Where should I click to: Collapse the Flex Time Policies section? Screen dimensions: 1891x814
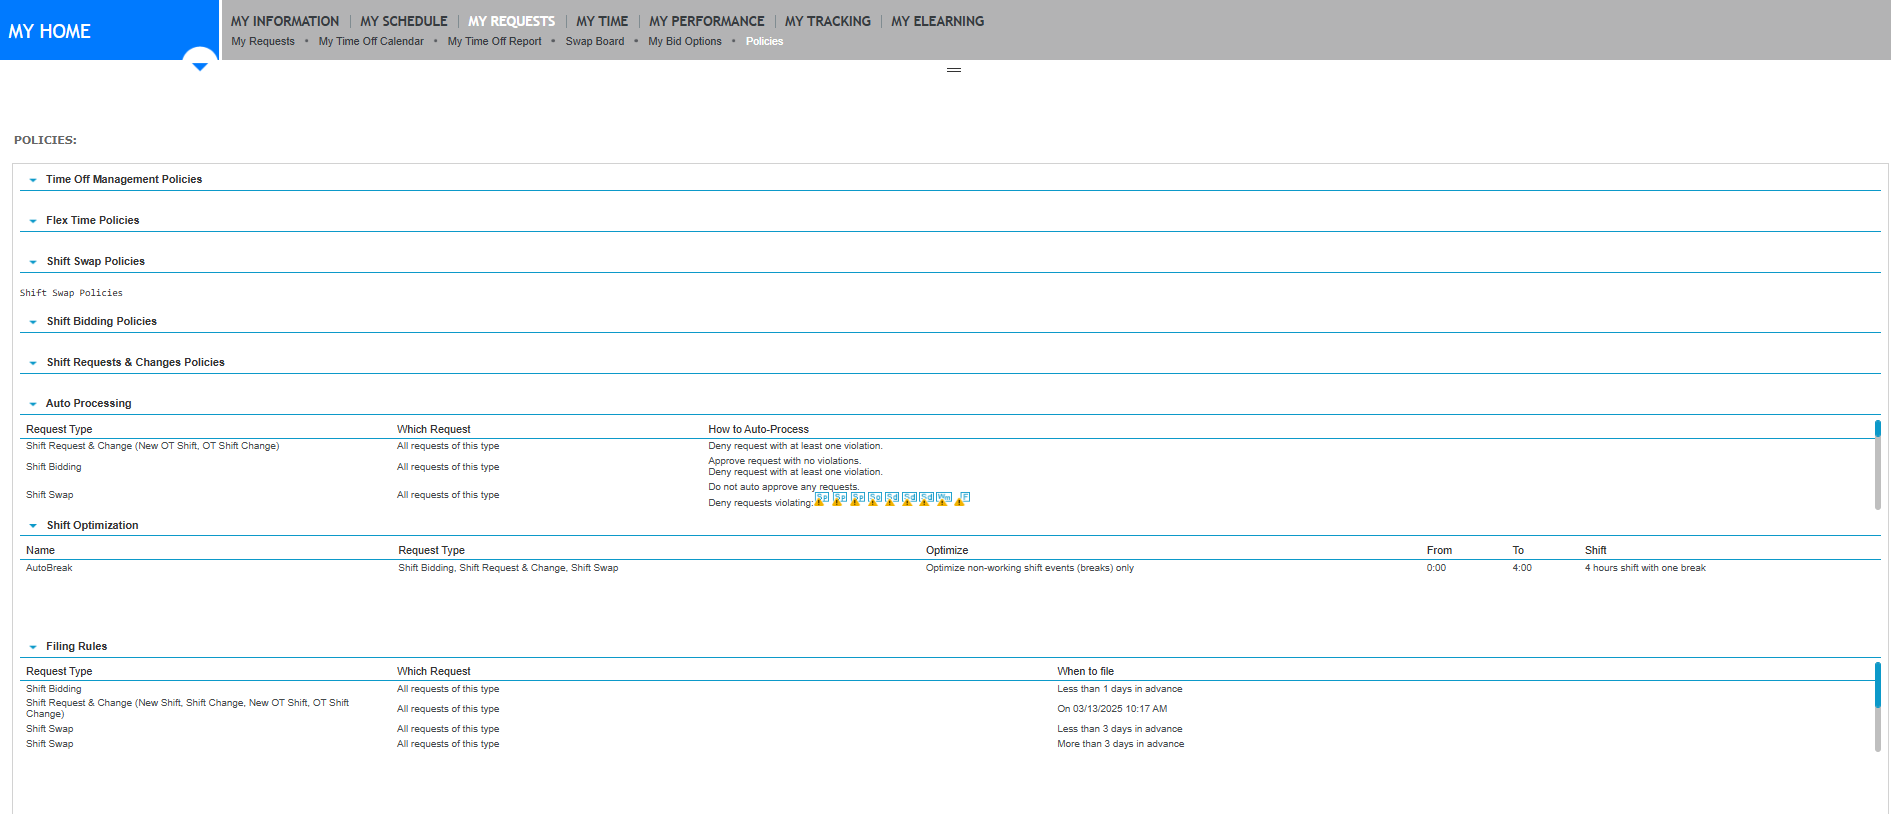click(x=33, y=221)
